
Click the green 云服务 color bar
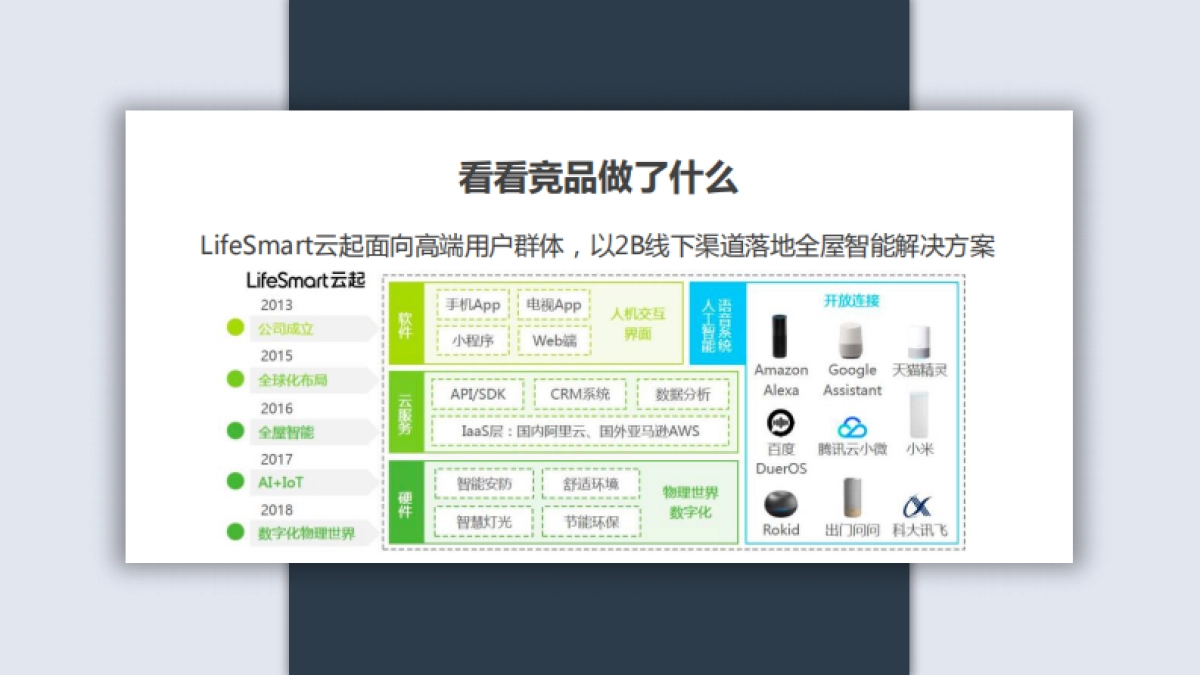click(404, 412)
